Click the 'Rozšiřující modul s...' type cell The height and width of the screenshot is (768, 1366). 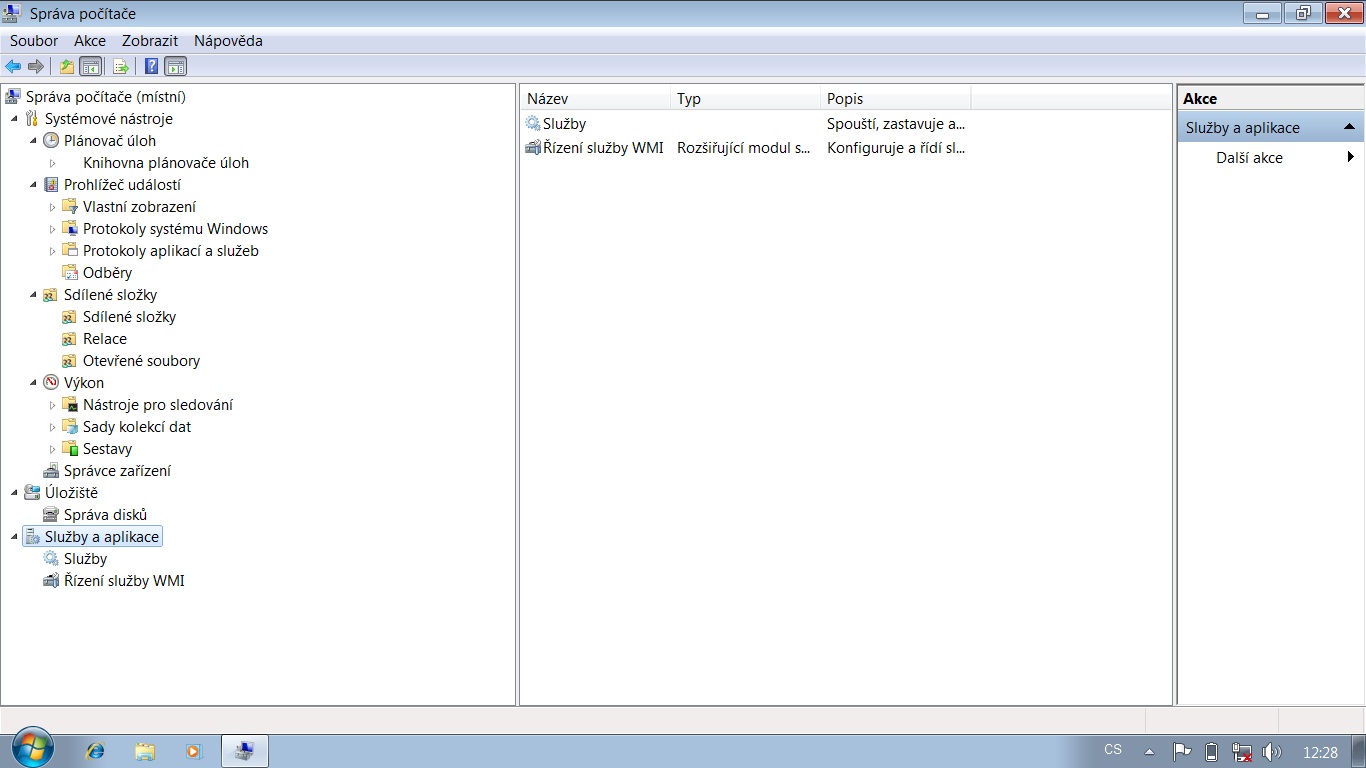click(744, 148)
